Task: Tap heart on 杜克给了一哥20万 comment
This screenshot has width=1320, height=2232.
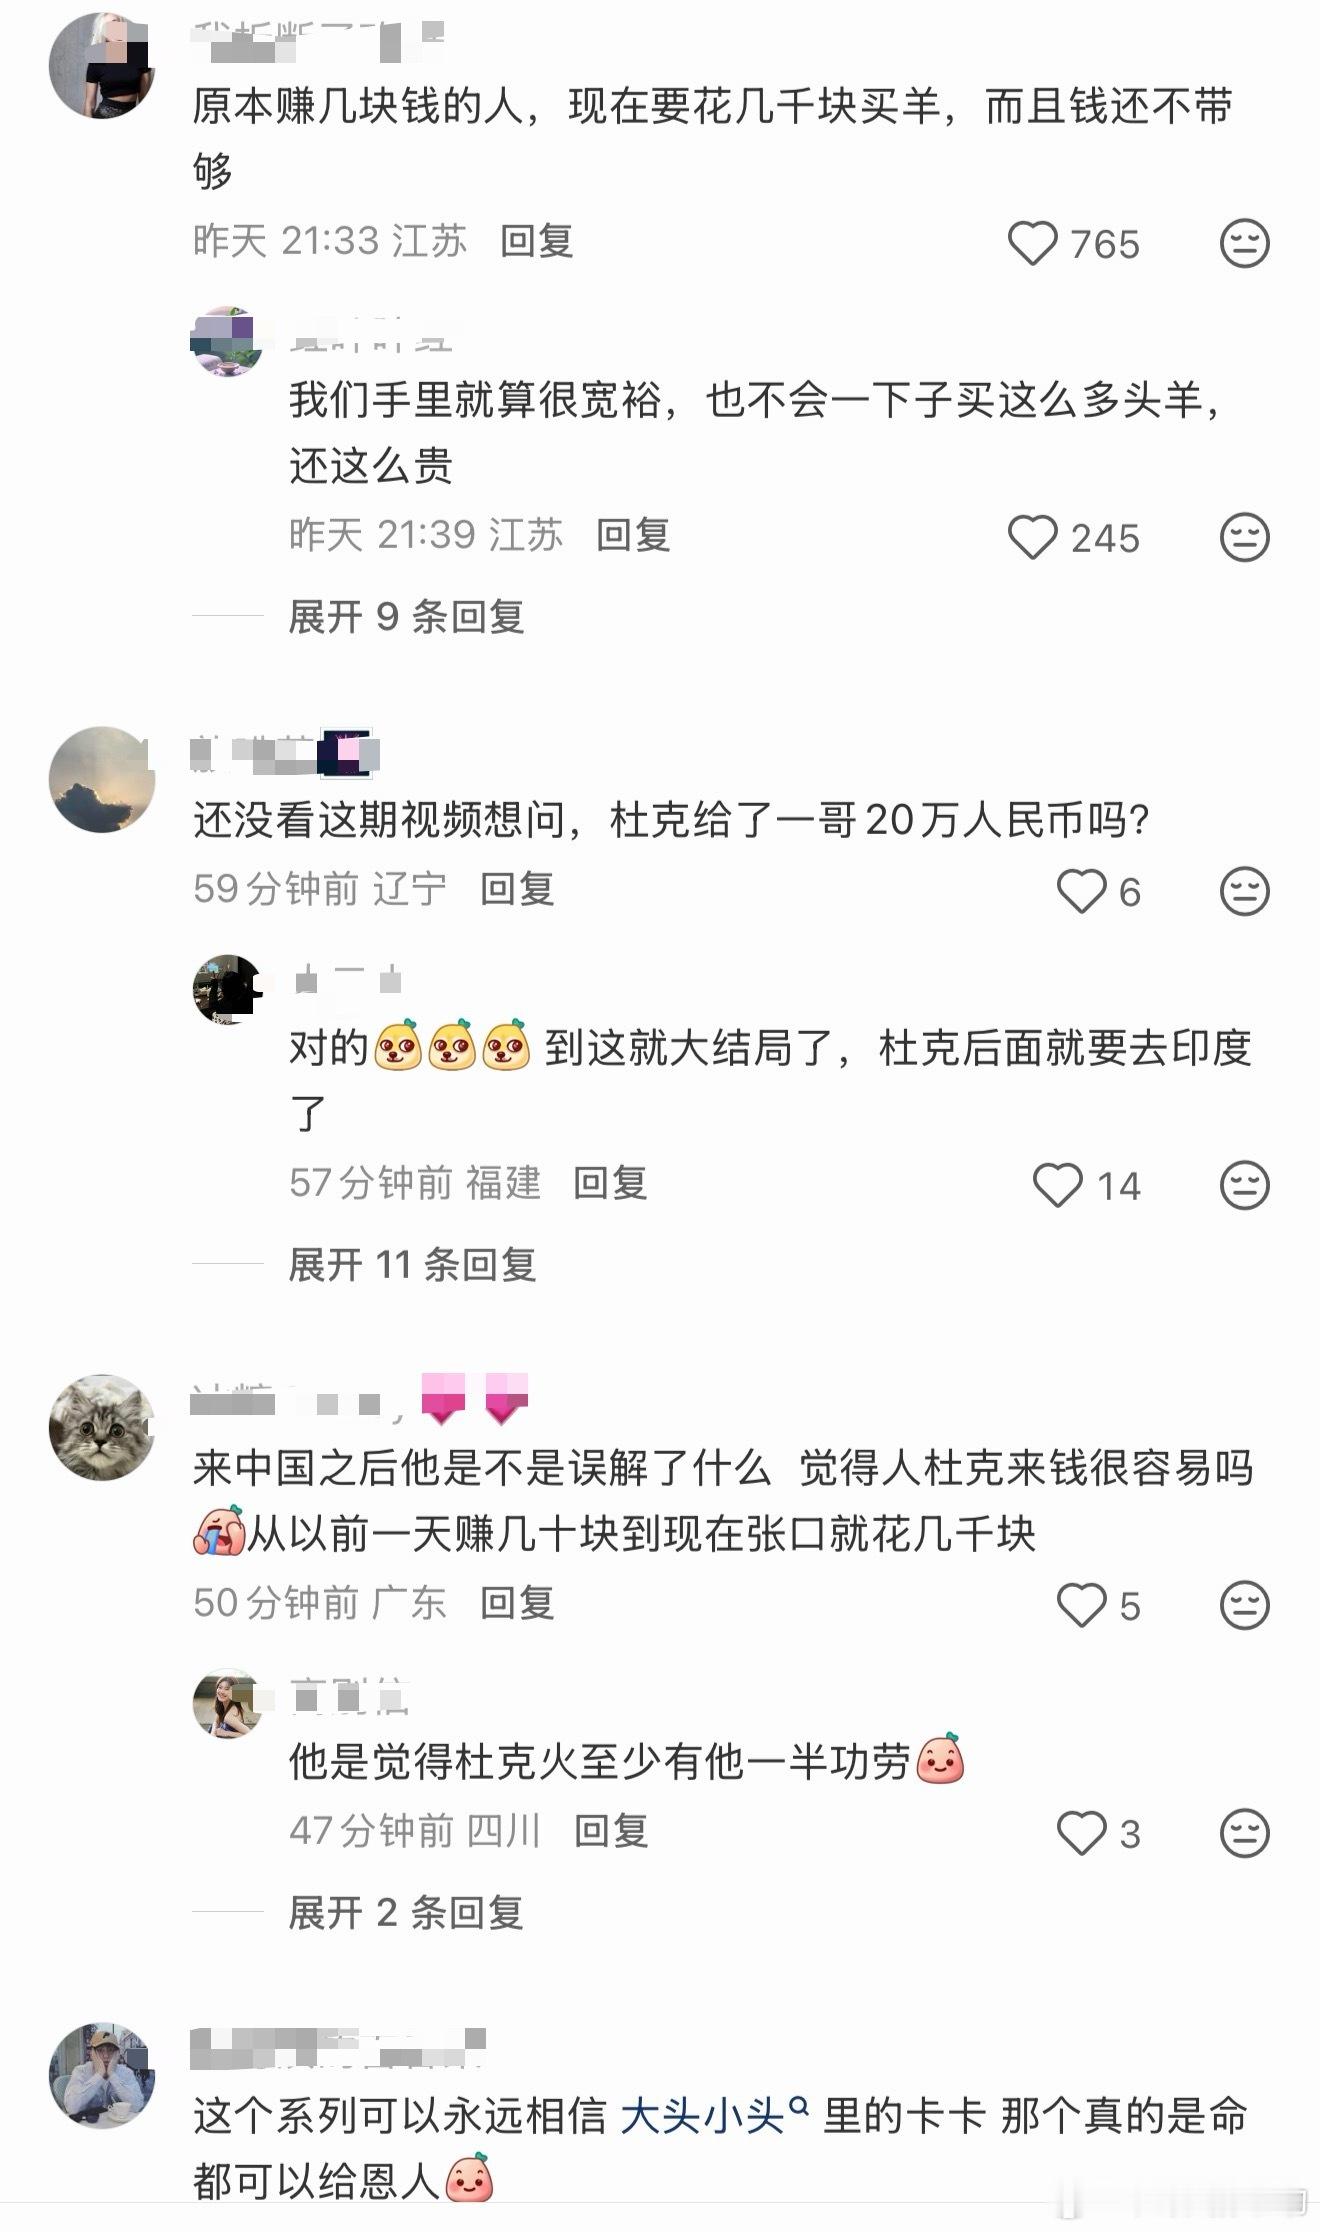Action: click(x=1082, y=891)
